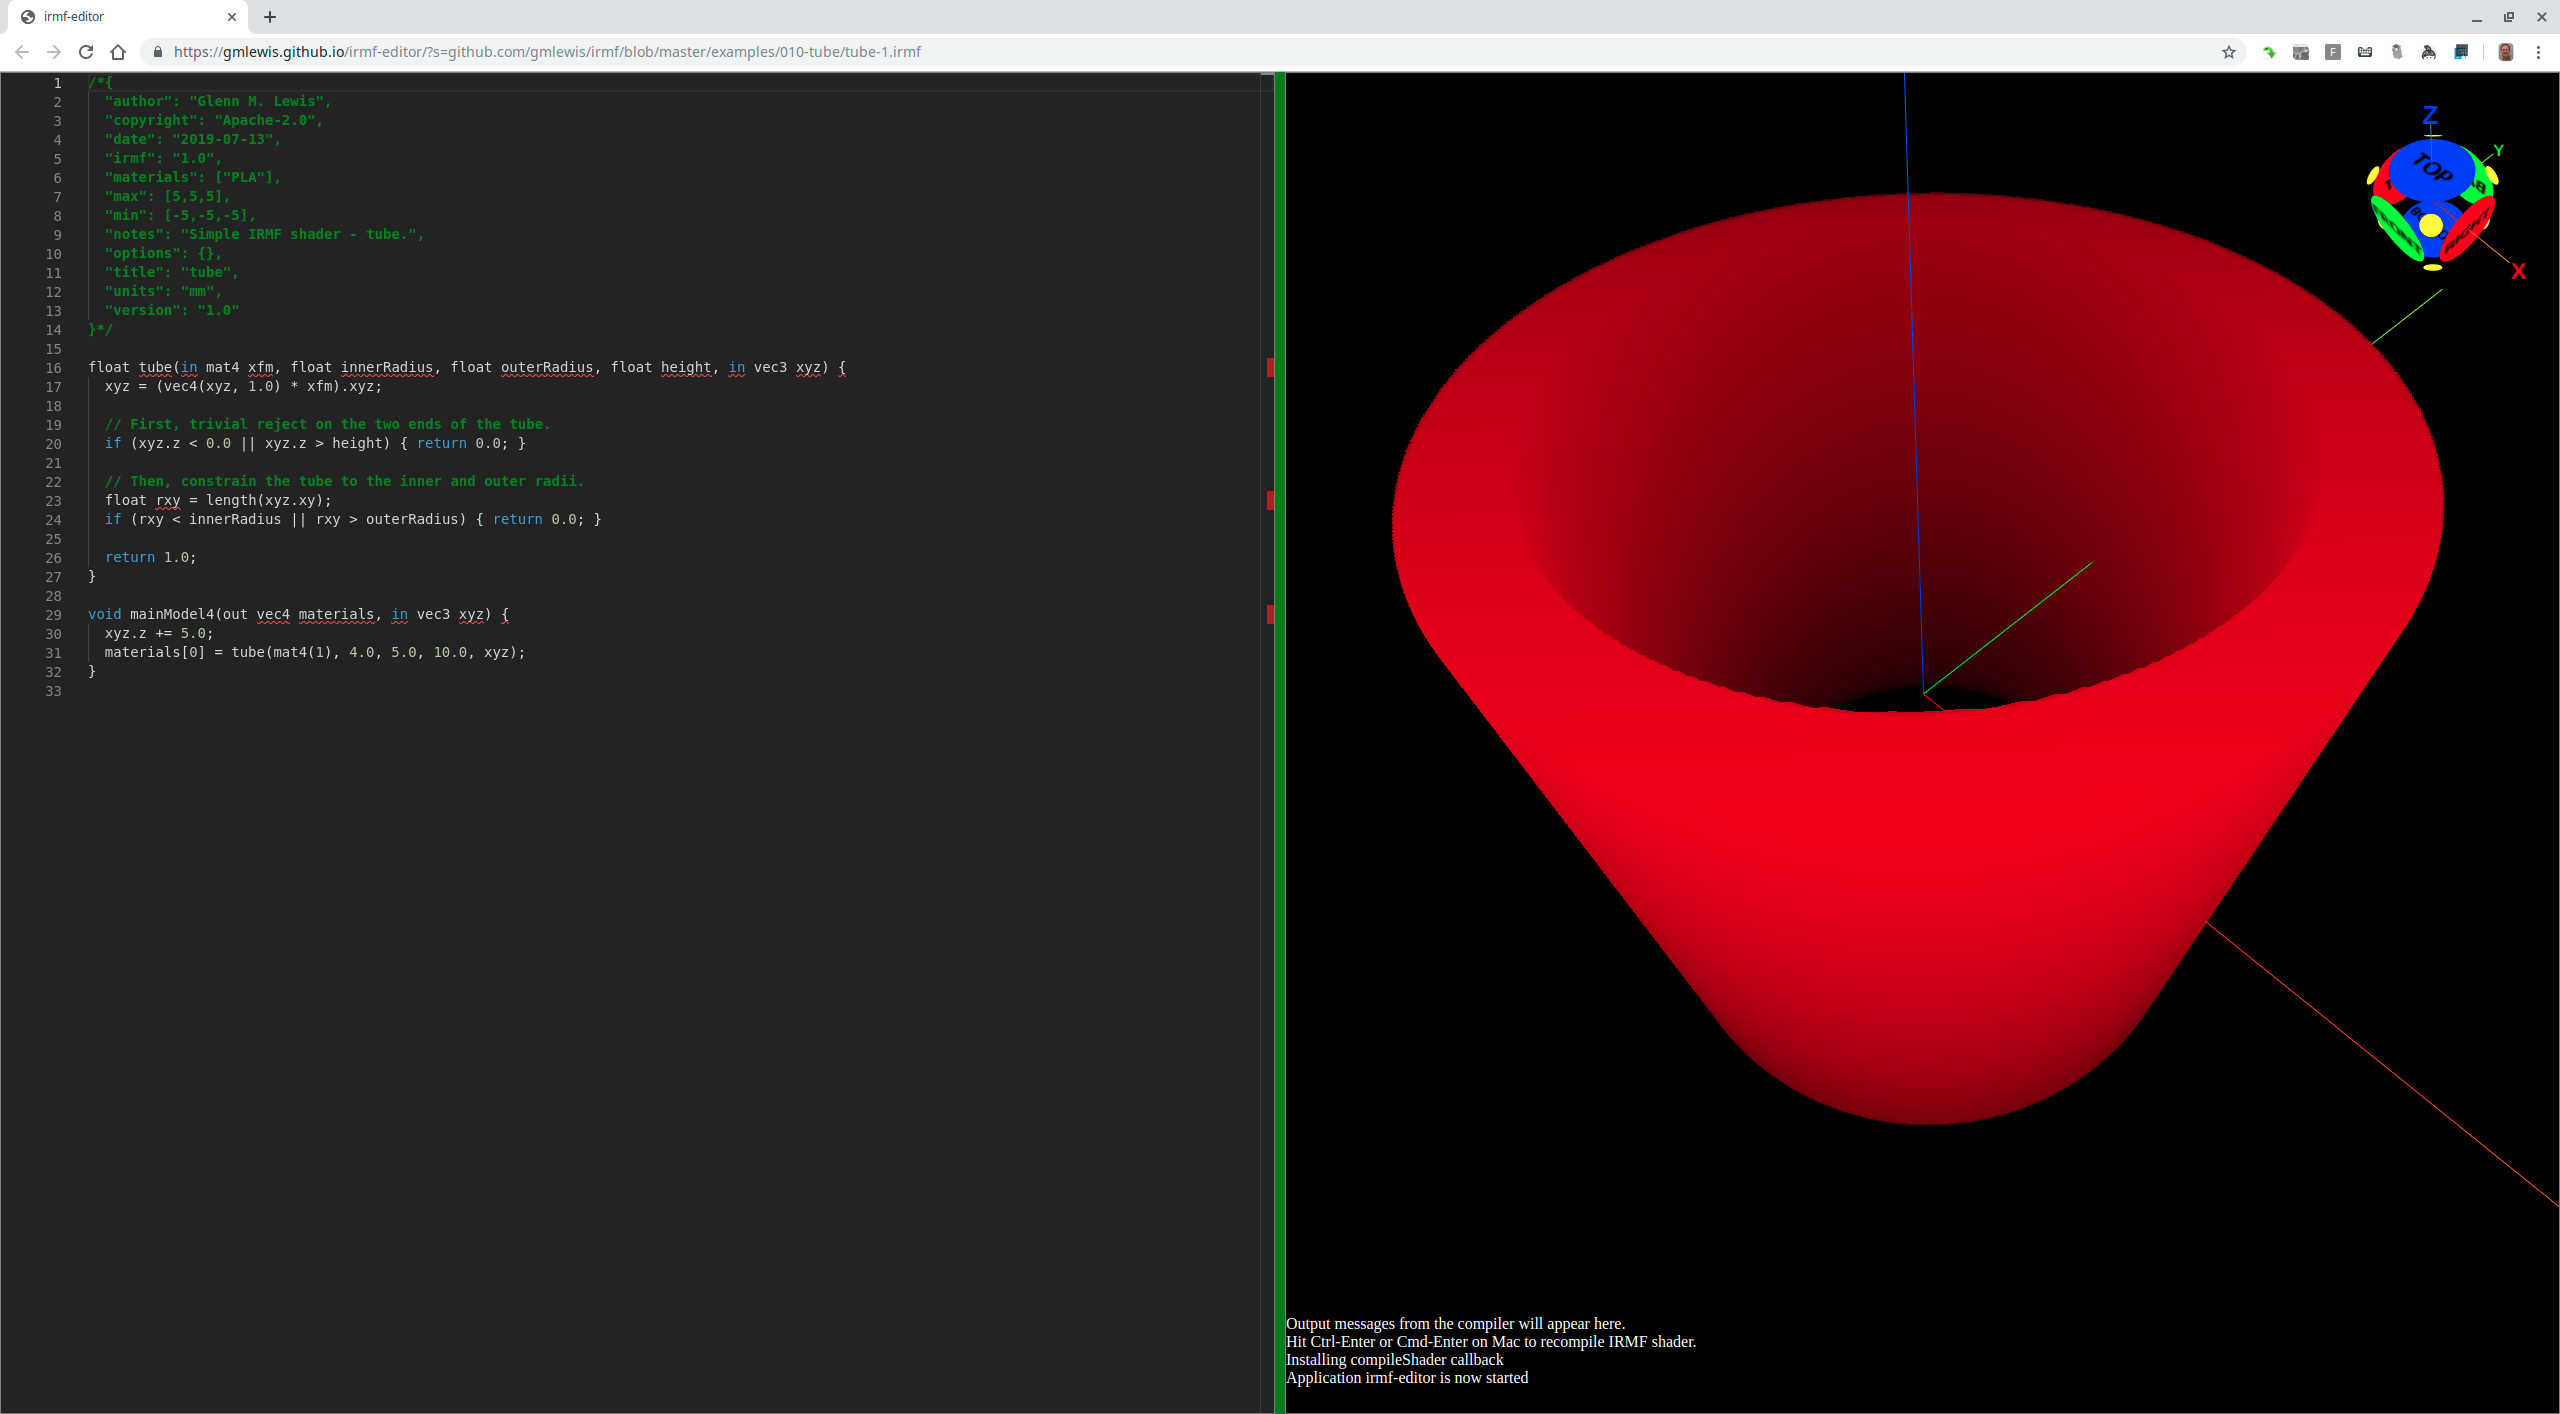Click 'Application irmf-editor is now started' message
Viewport: 2560px width, 1414px height.
click(x=1407, y=1378)
